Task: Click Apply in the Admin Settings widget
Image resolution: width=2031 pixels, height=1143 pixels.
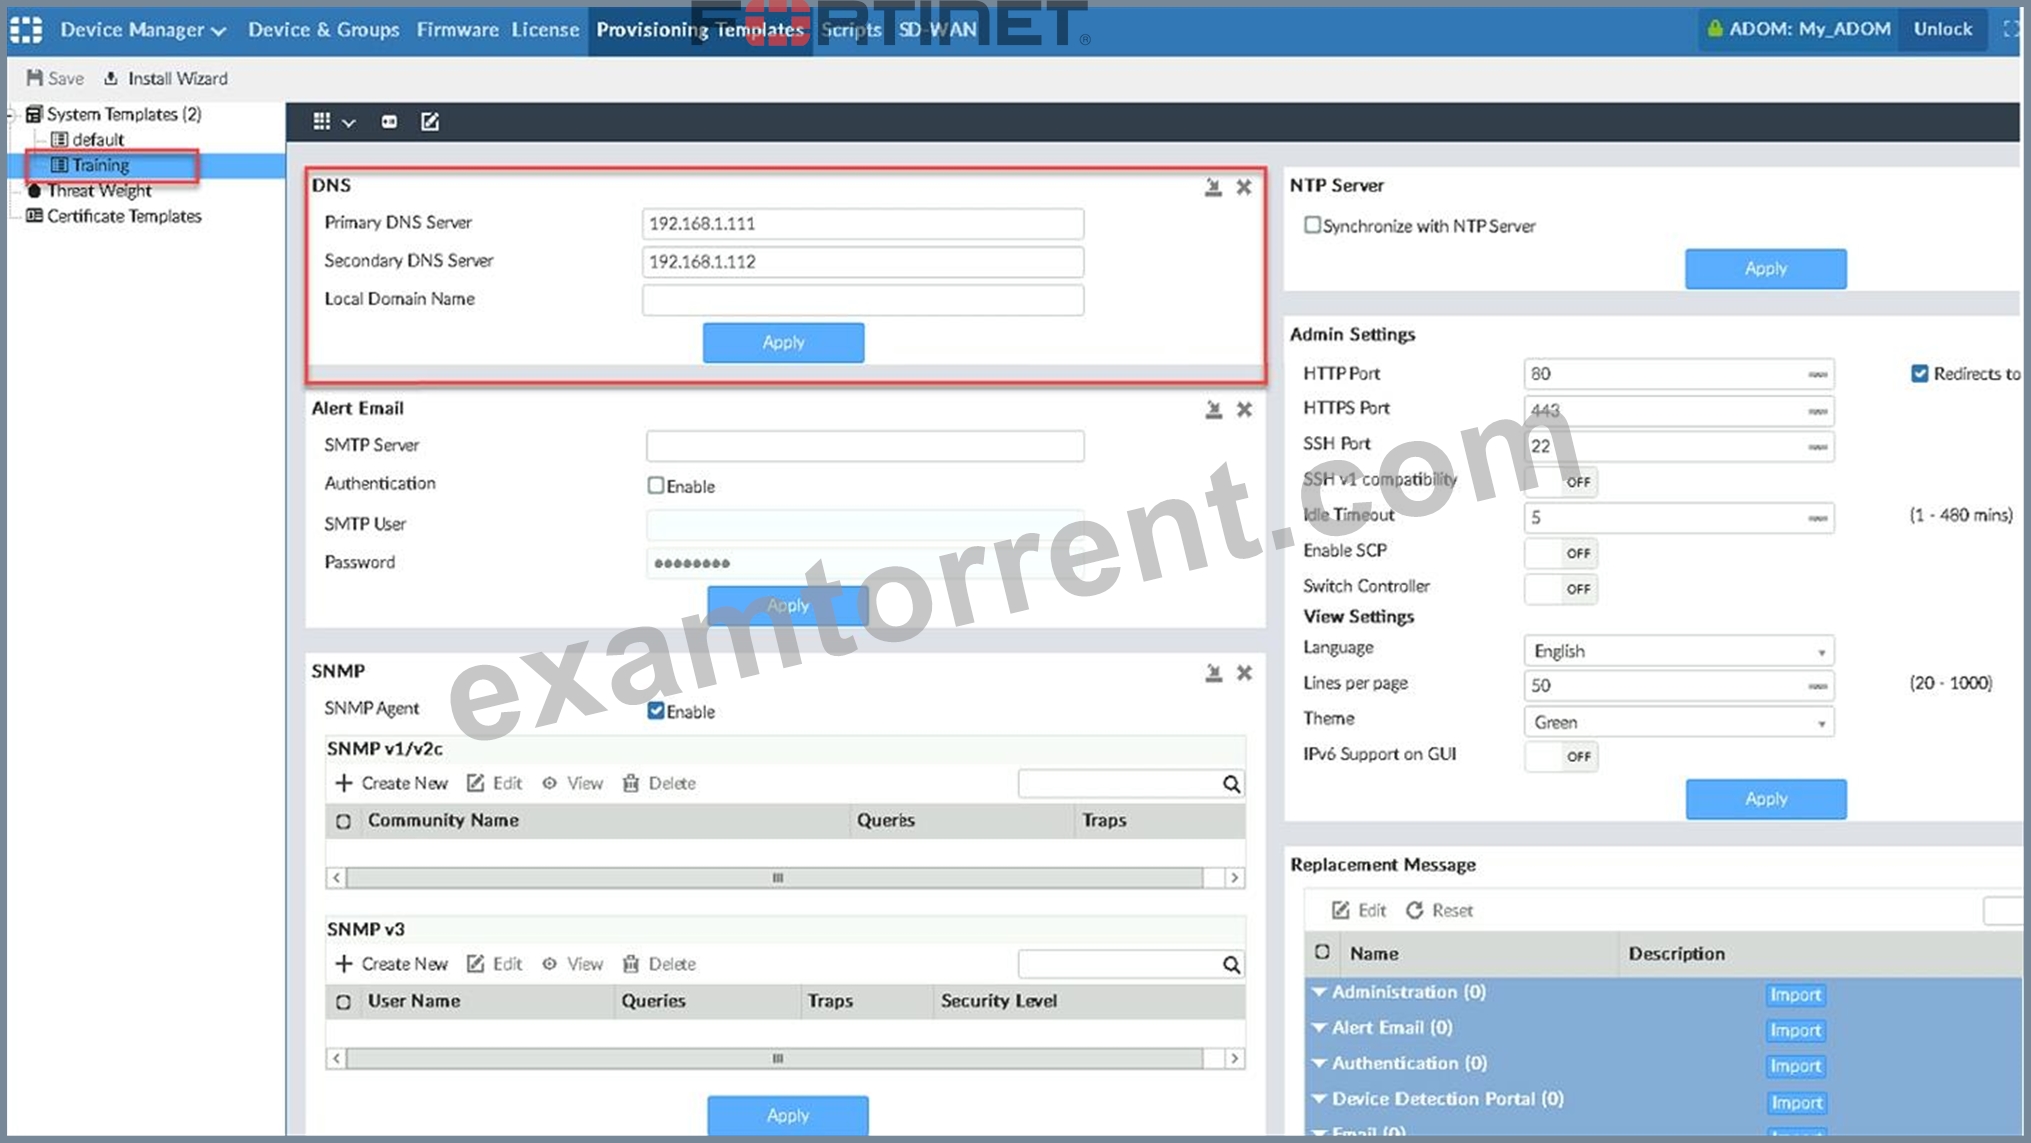Action: 1766,799
